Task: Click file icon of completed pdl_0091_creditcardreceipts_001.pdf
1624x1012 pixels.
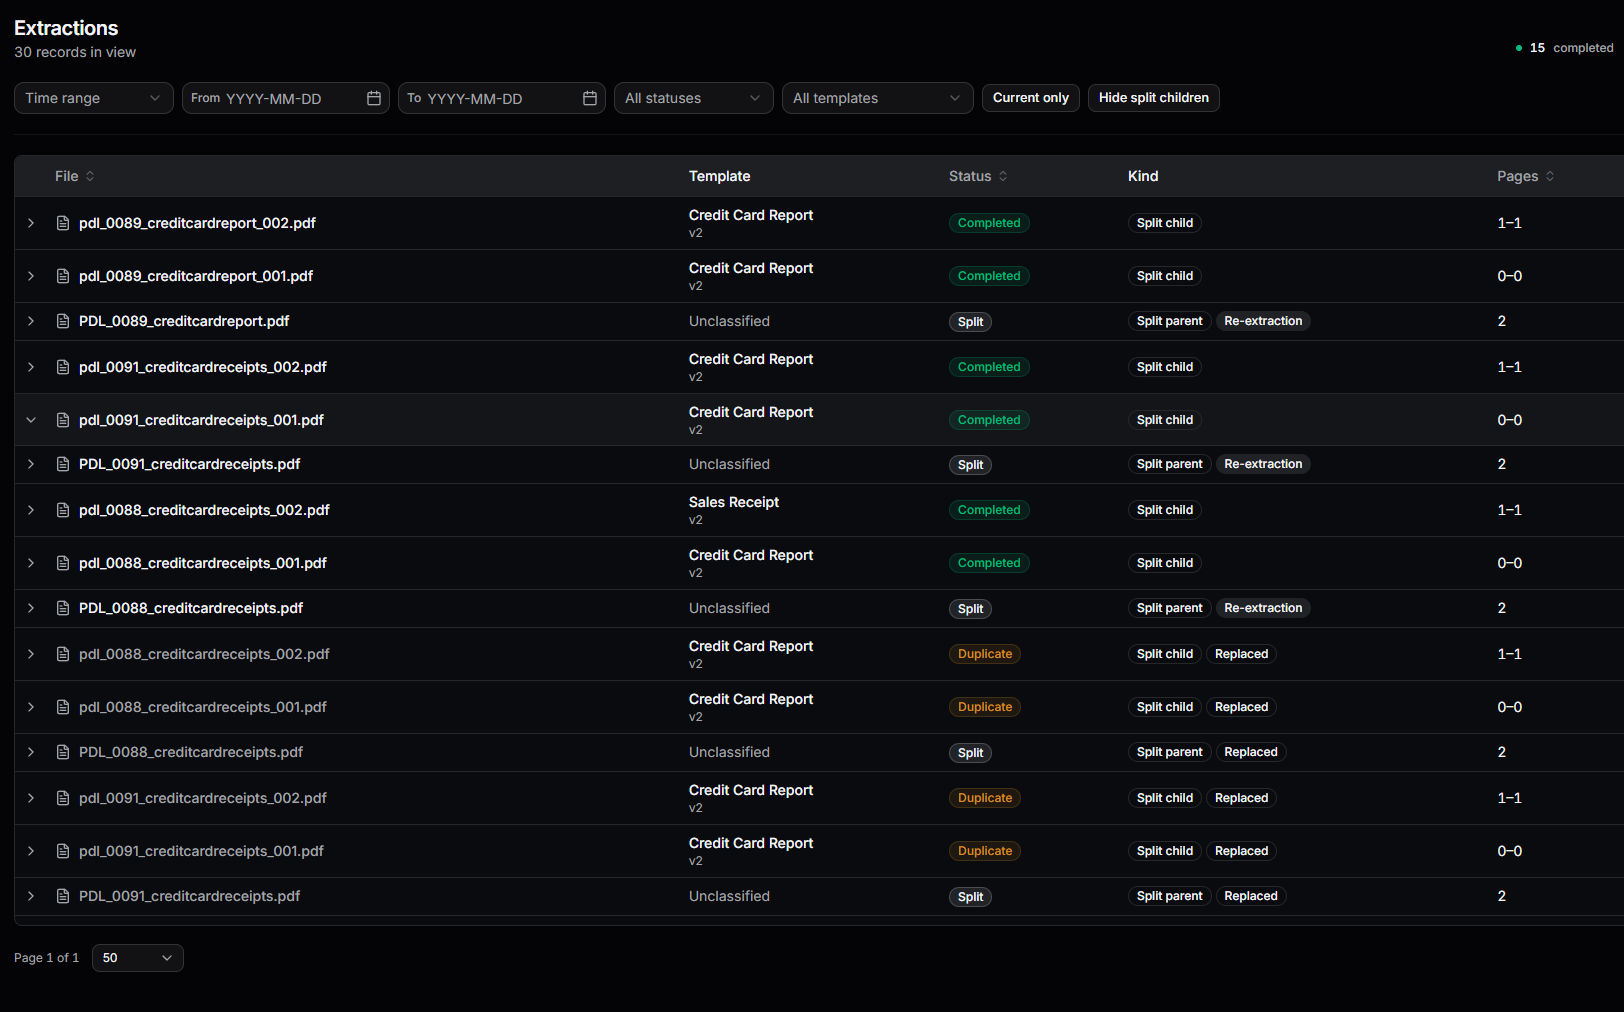Action: pyautogui.click(x=63, y=420)
